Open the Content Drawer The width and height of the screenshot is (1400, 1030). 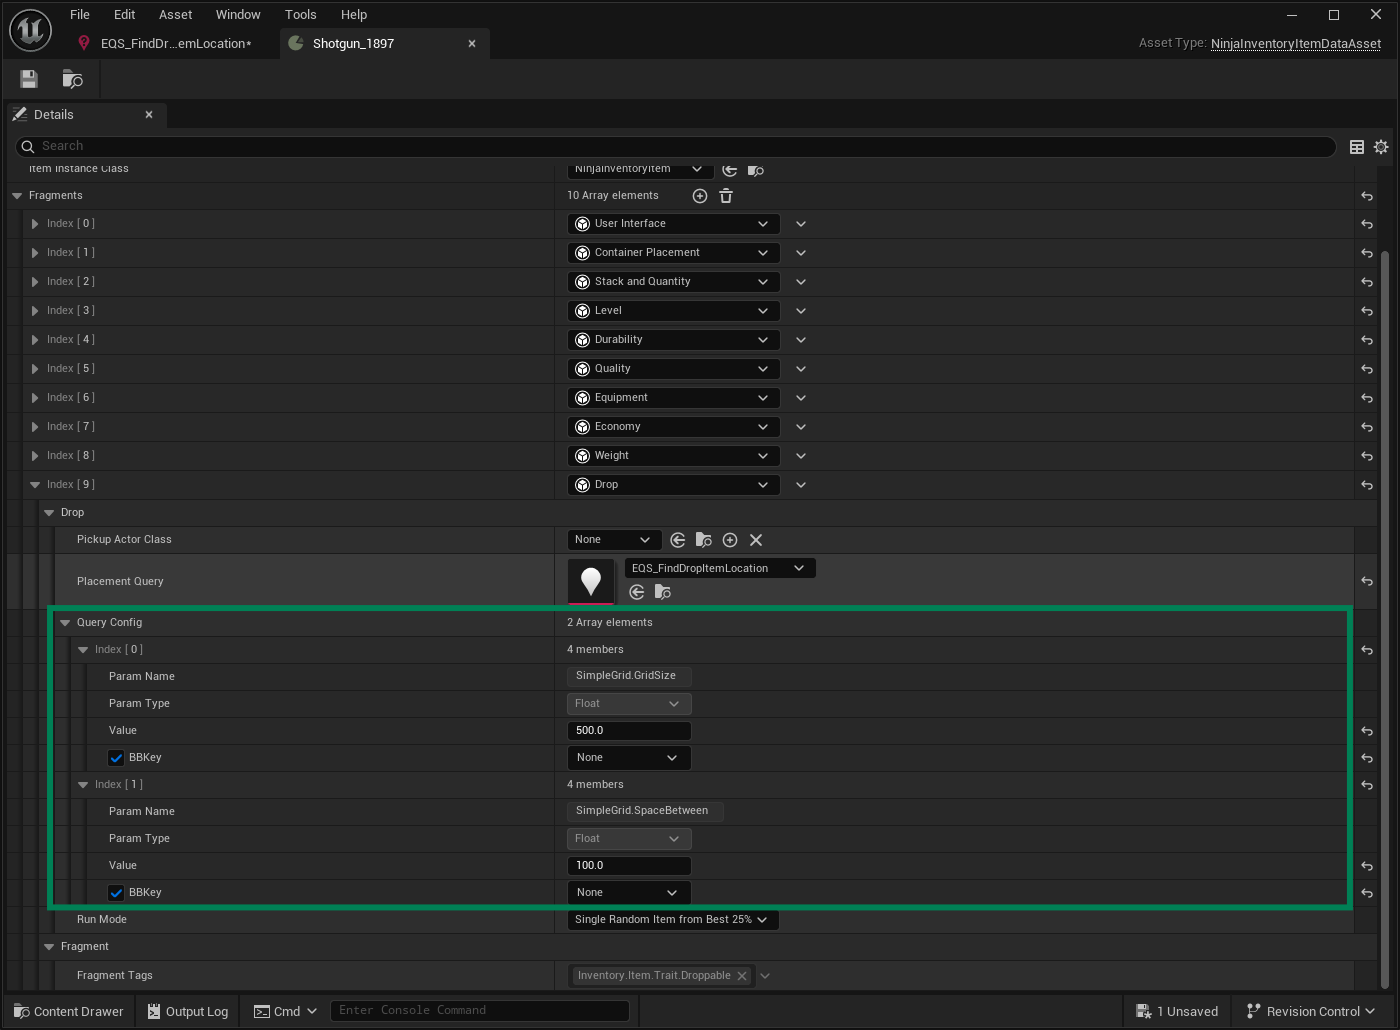68,1012
